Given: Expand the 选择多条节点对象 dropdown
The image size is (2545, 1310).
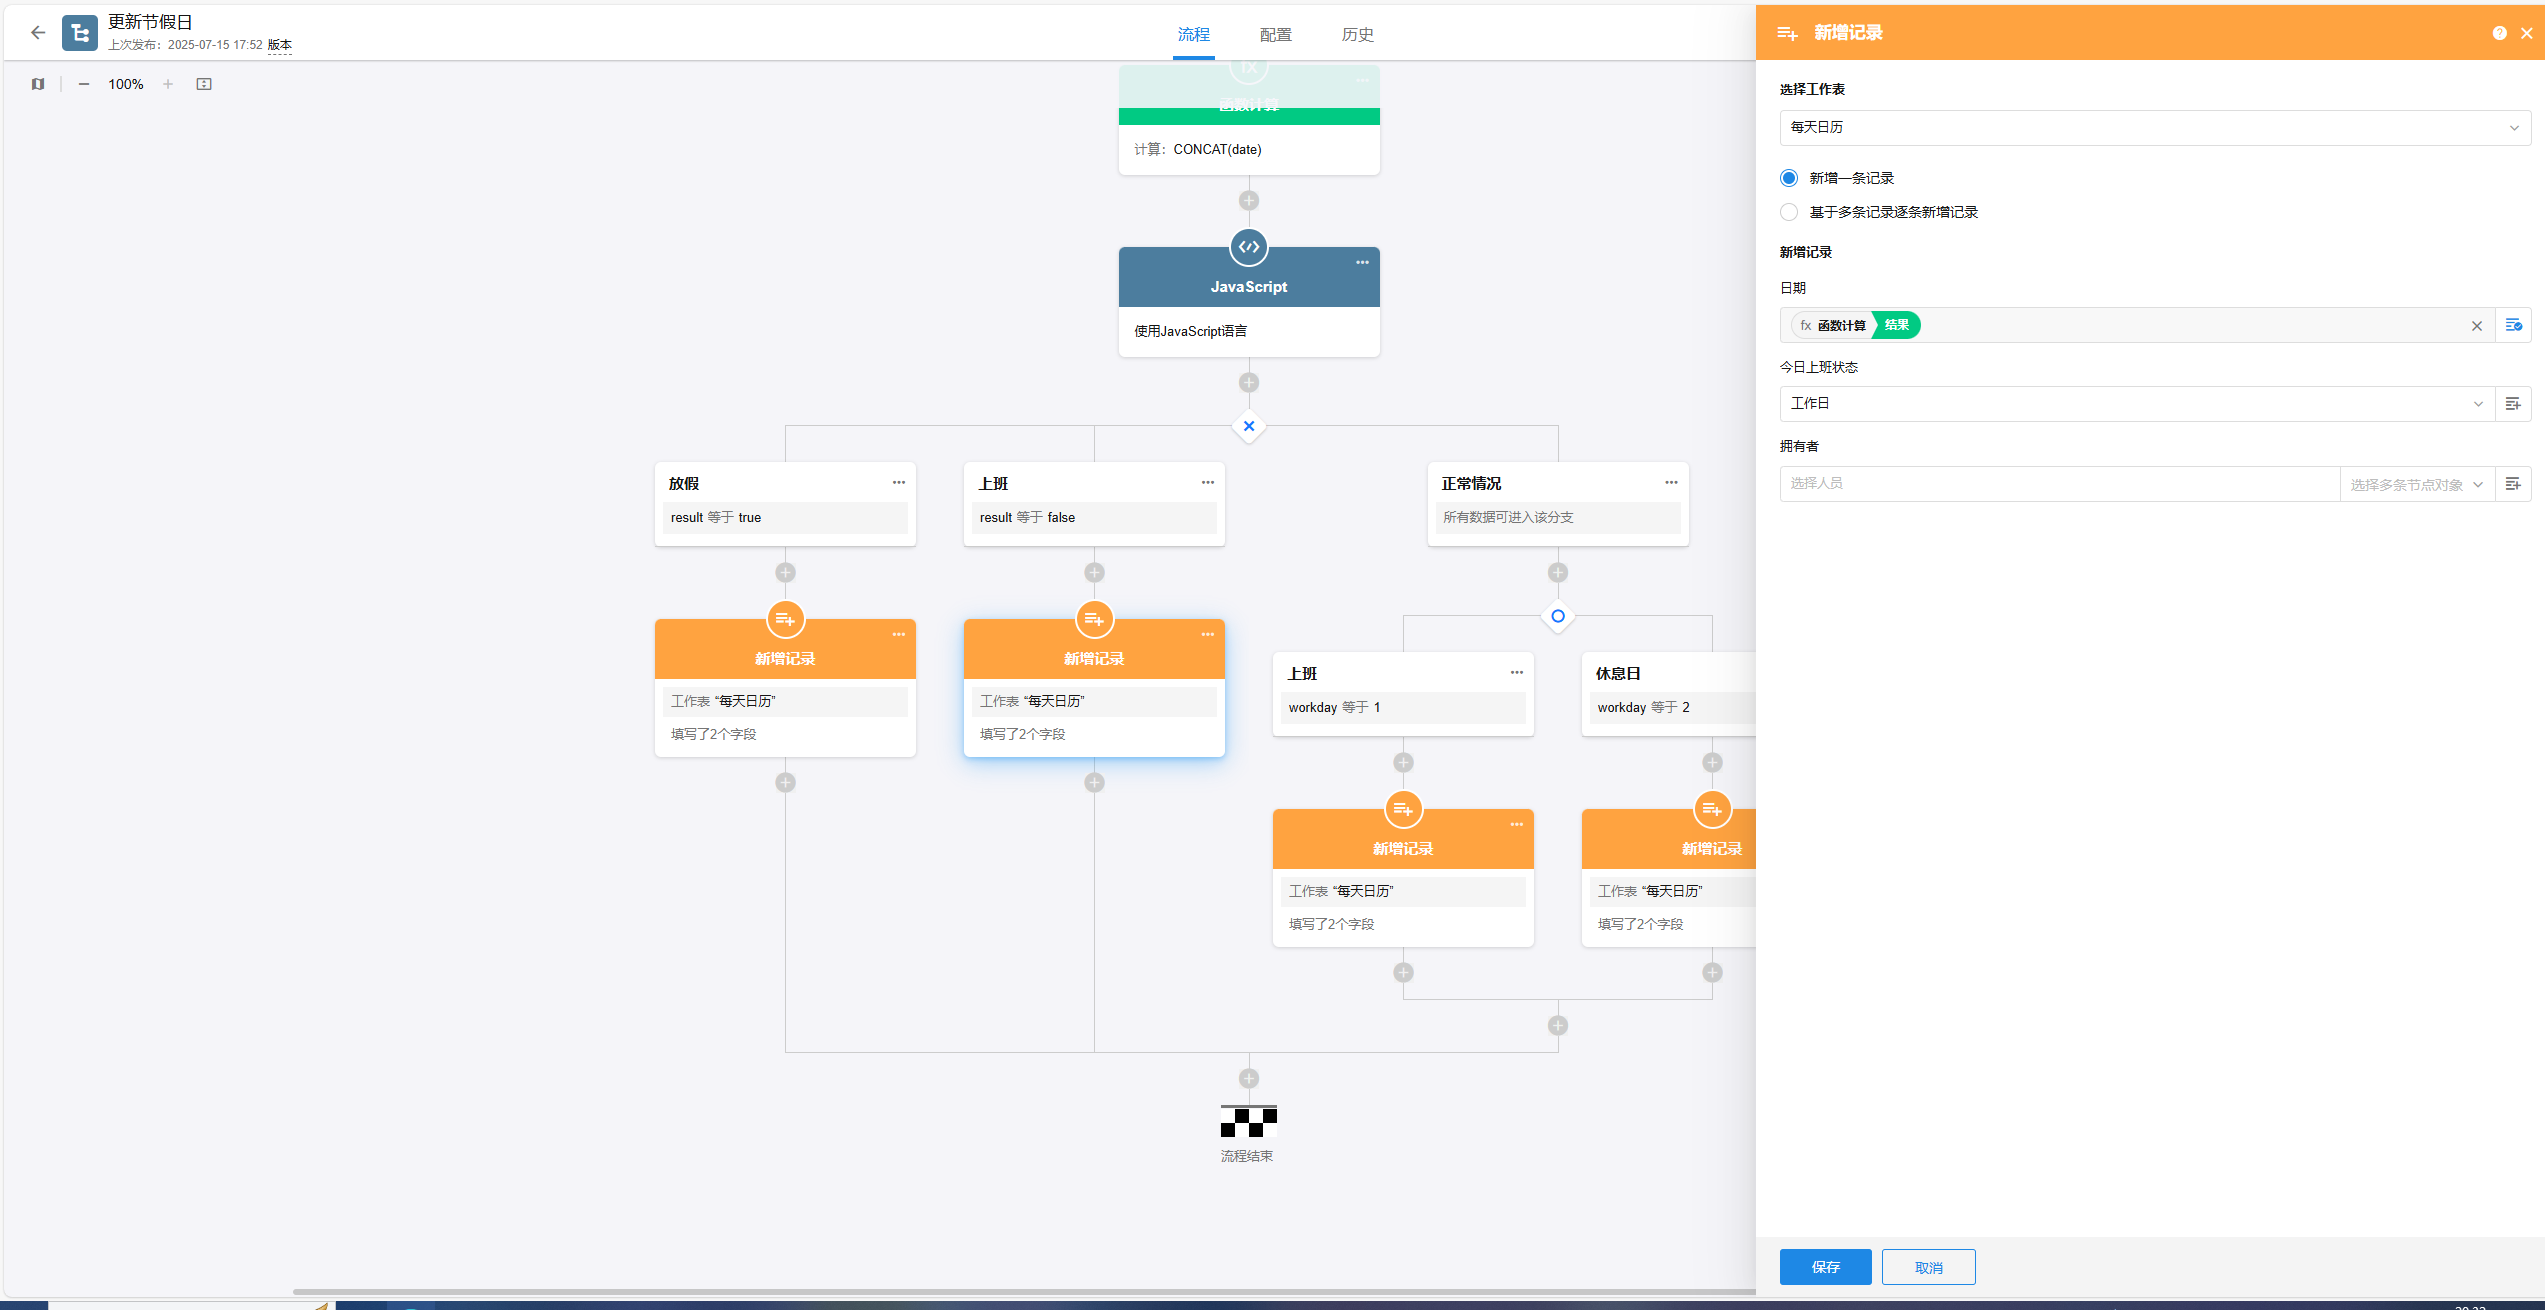Looking at the screenshot, I should [x=2415, y=485].
